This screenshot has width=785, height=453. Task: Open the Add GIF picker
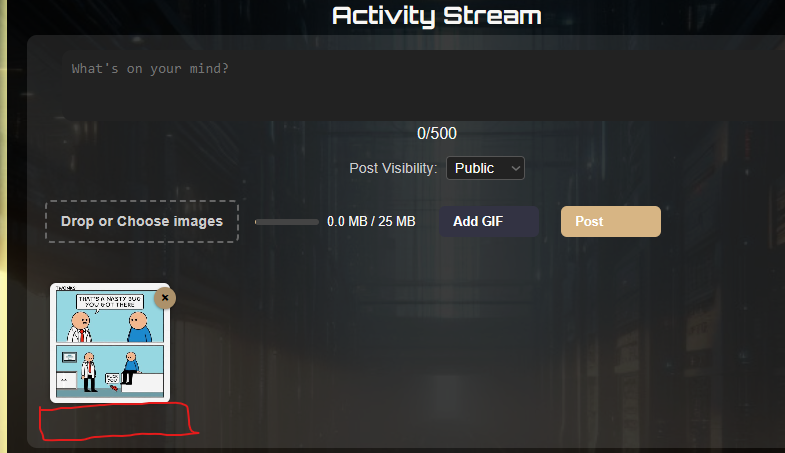pyautogui.click(x=489, y=221)
